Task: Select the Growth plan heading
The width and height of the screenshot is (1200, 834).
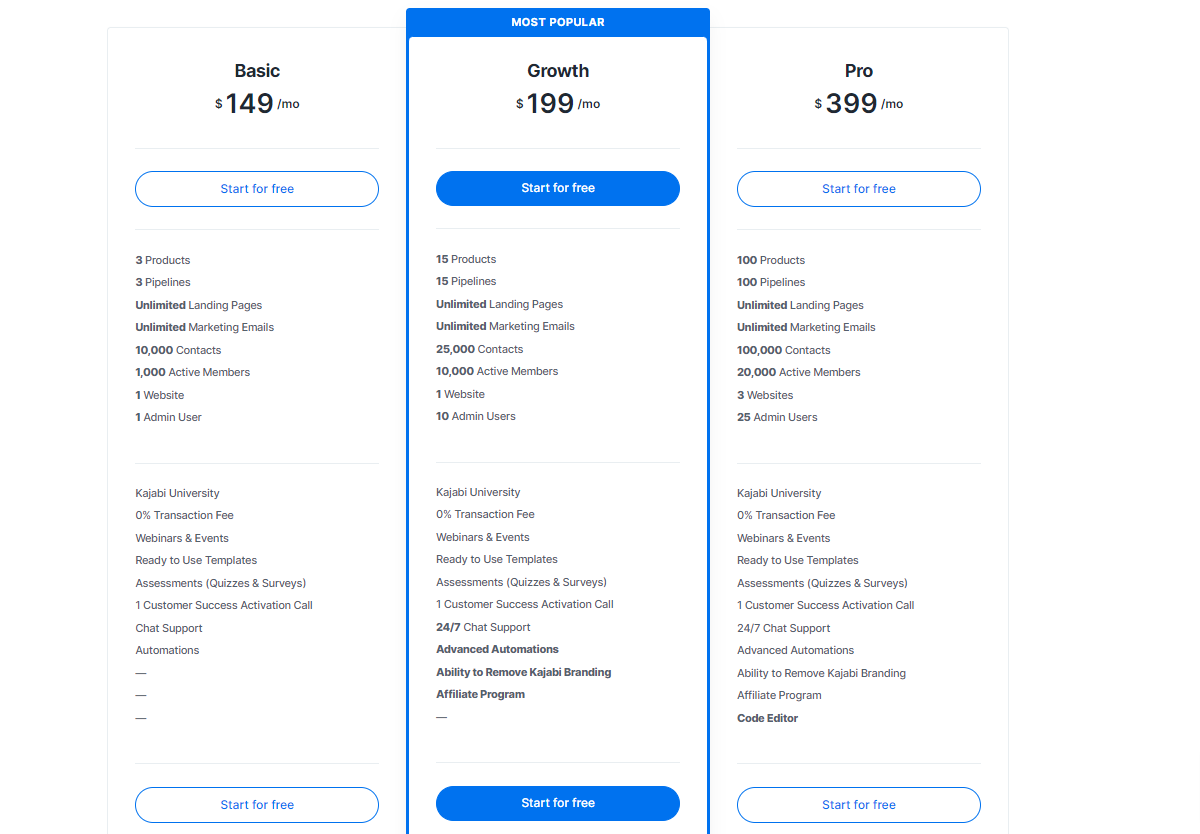Action: 558,71
